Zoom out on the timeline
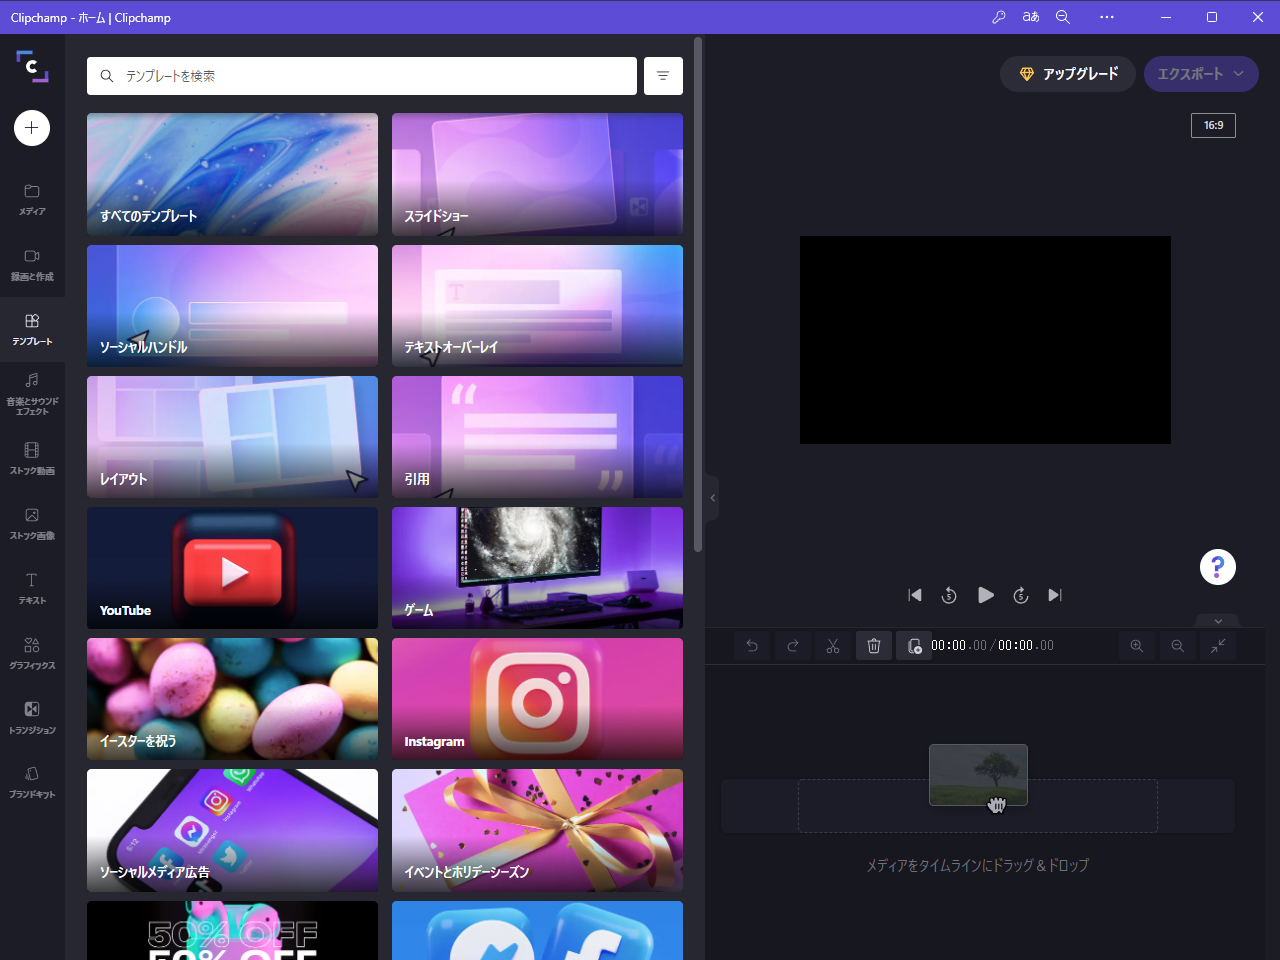Viewport: 1280px width, 960px height. 1178,646
